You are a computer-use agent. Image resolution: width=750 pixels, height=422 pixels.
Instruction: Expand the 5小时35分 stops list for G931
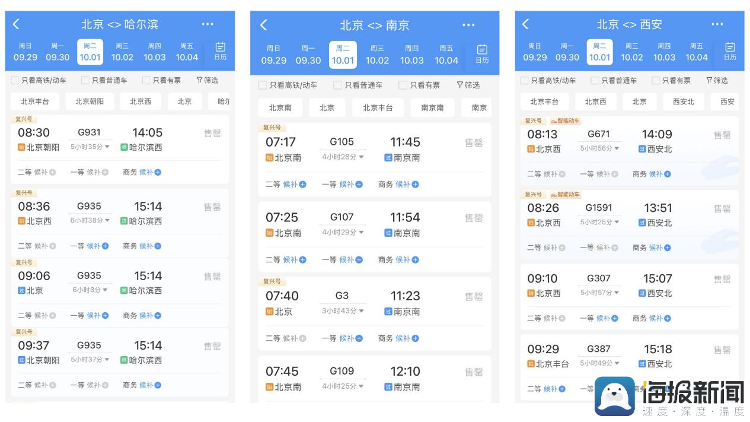click(90, 147)
